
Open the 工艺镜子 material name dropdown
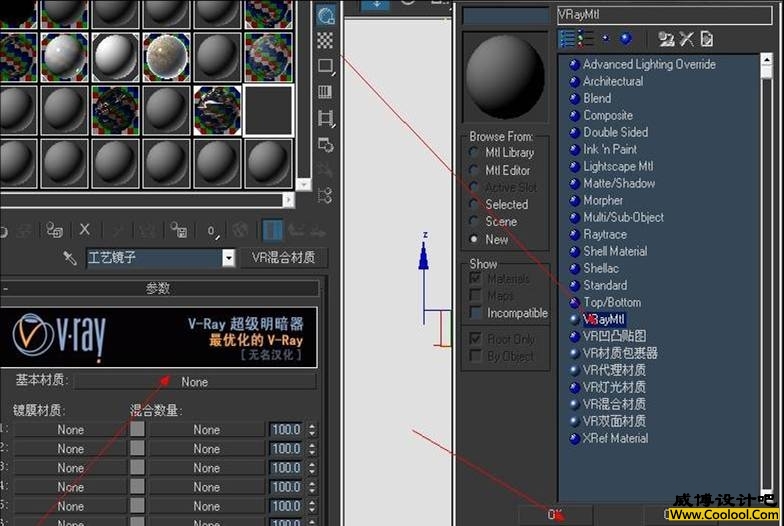(229, 258)
